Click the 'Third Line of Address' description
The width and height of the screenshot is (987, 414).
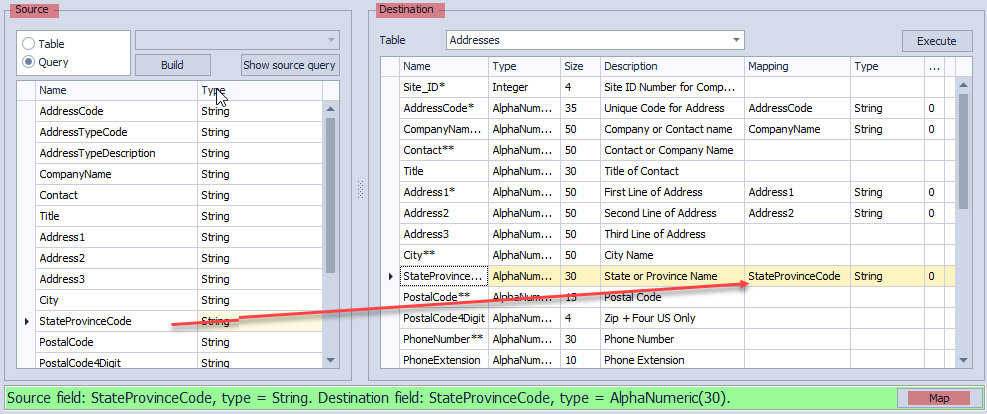[672, 234]
